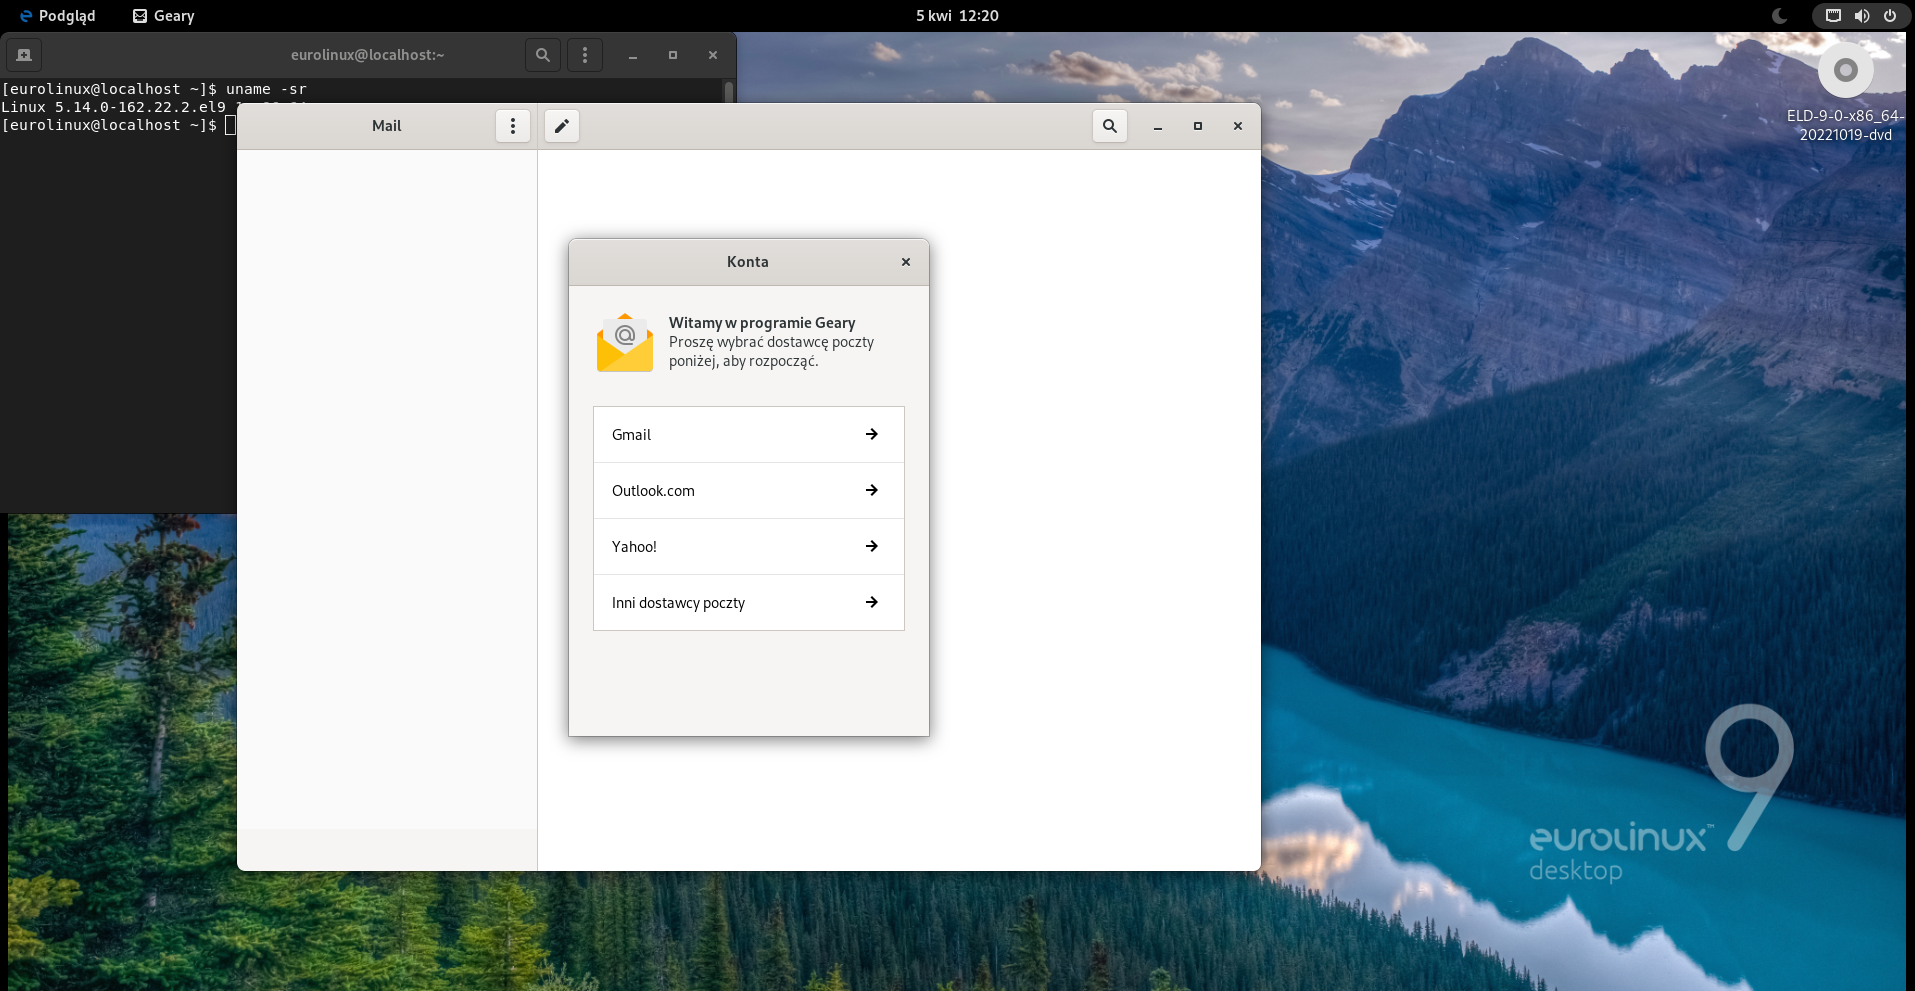Screen dimensions: 1915x991
Task: Open Geary's search with the magnifier icon
Action: pos(1109,126)
